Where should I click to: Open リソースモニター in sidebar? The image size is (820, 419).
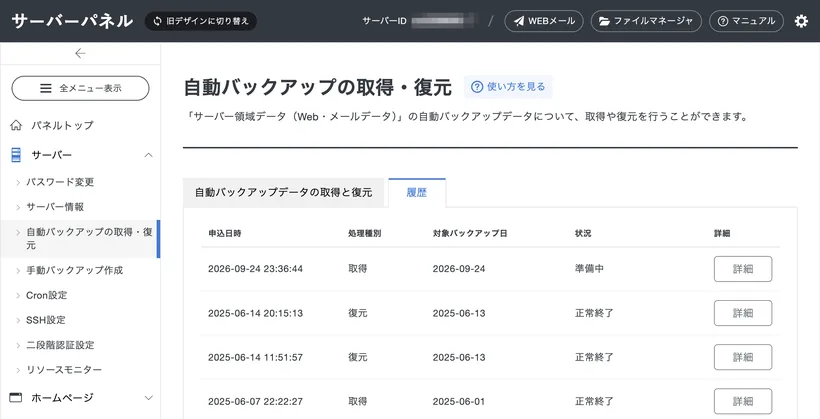[x=64, y=370]
